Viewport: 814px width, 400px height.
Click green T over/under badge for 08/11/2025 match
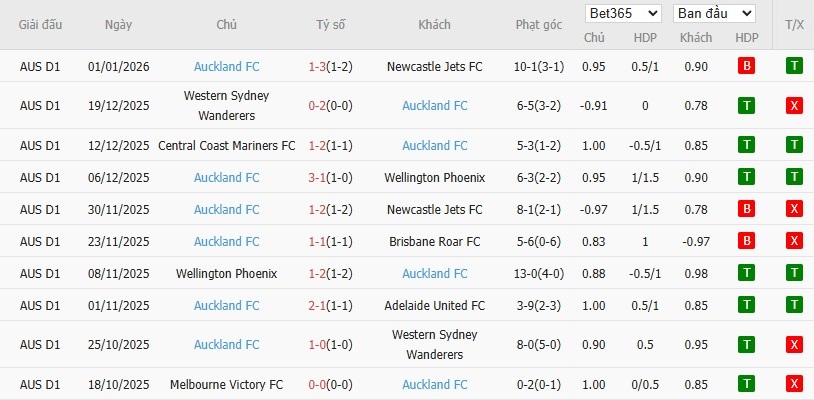[x=794, y=273]
